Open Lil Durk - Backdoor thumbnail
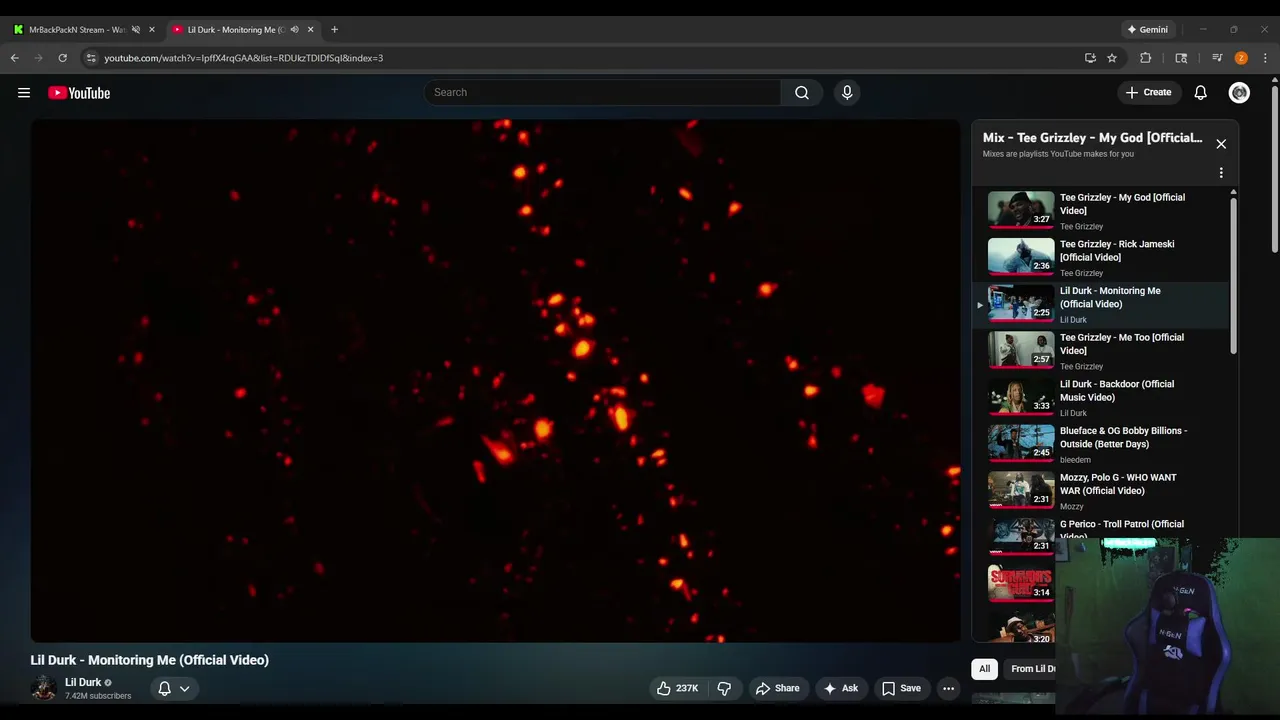The width and height of the screenshot is (1280, 720). pos(1021,396)
